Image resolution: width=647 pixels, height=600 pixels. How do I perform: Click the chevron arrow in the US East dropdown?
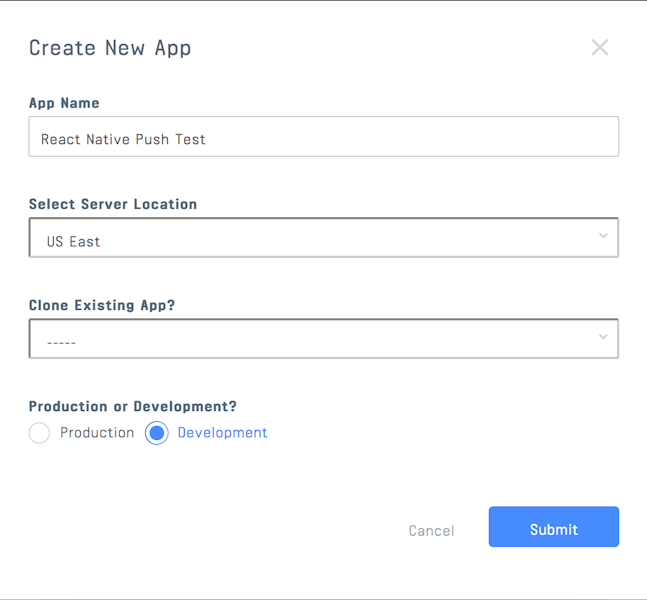(603, 236)
